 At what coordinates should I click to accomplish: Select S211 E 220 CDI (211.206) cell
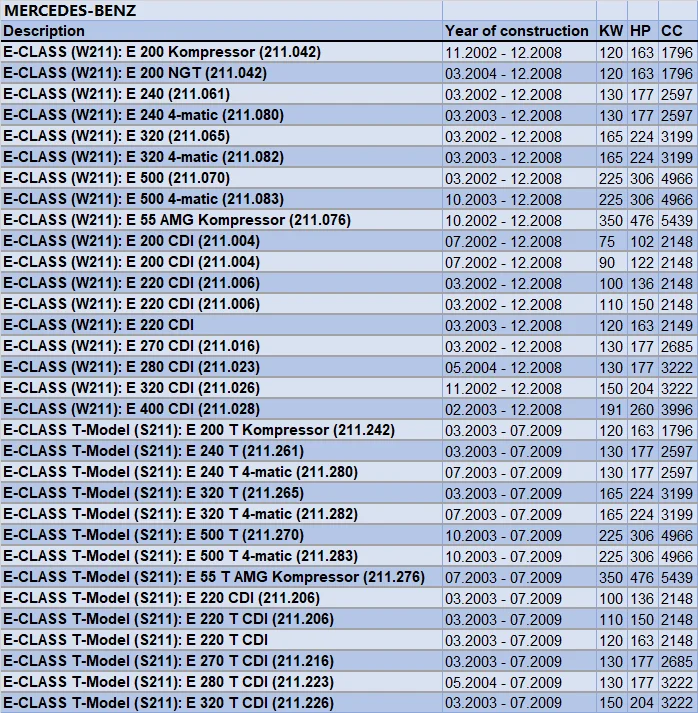pos(221,598)
